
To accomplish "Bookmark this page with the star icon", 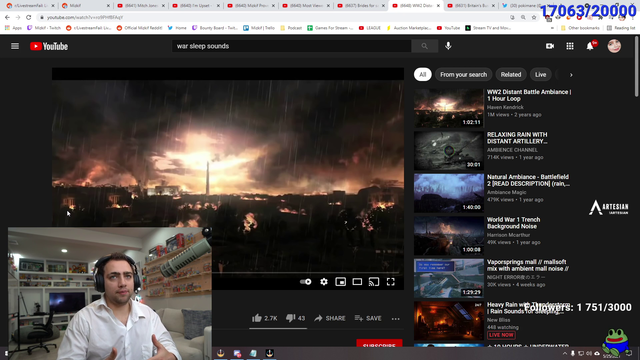I will pos(534,17).
